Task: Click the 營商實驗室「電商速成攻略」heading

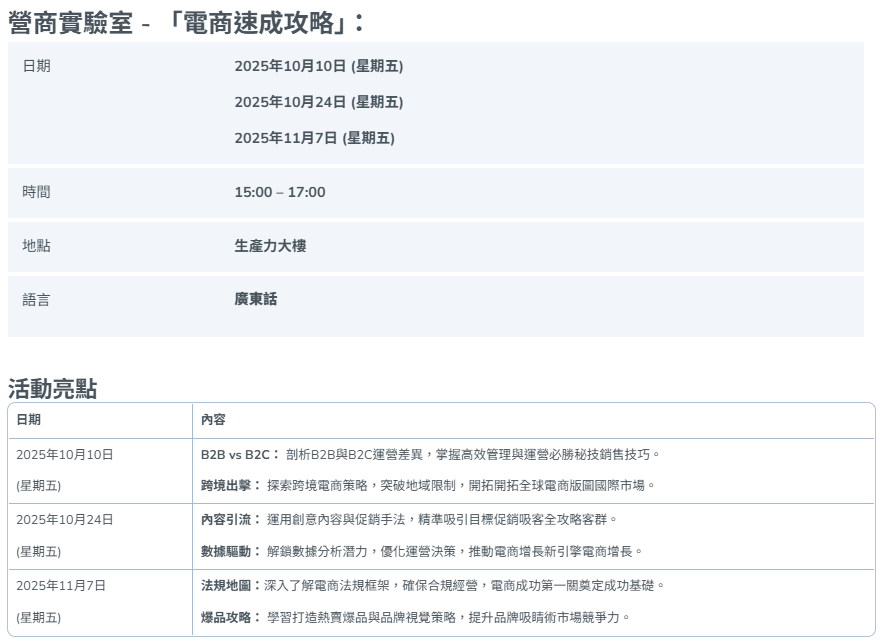Action: (187, 22)
